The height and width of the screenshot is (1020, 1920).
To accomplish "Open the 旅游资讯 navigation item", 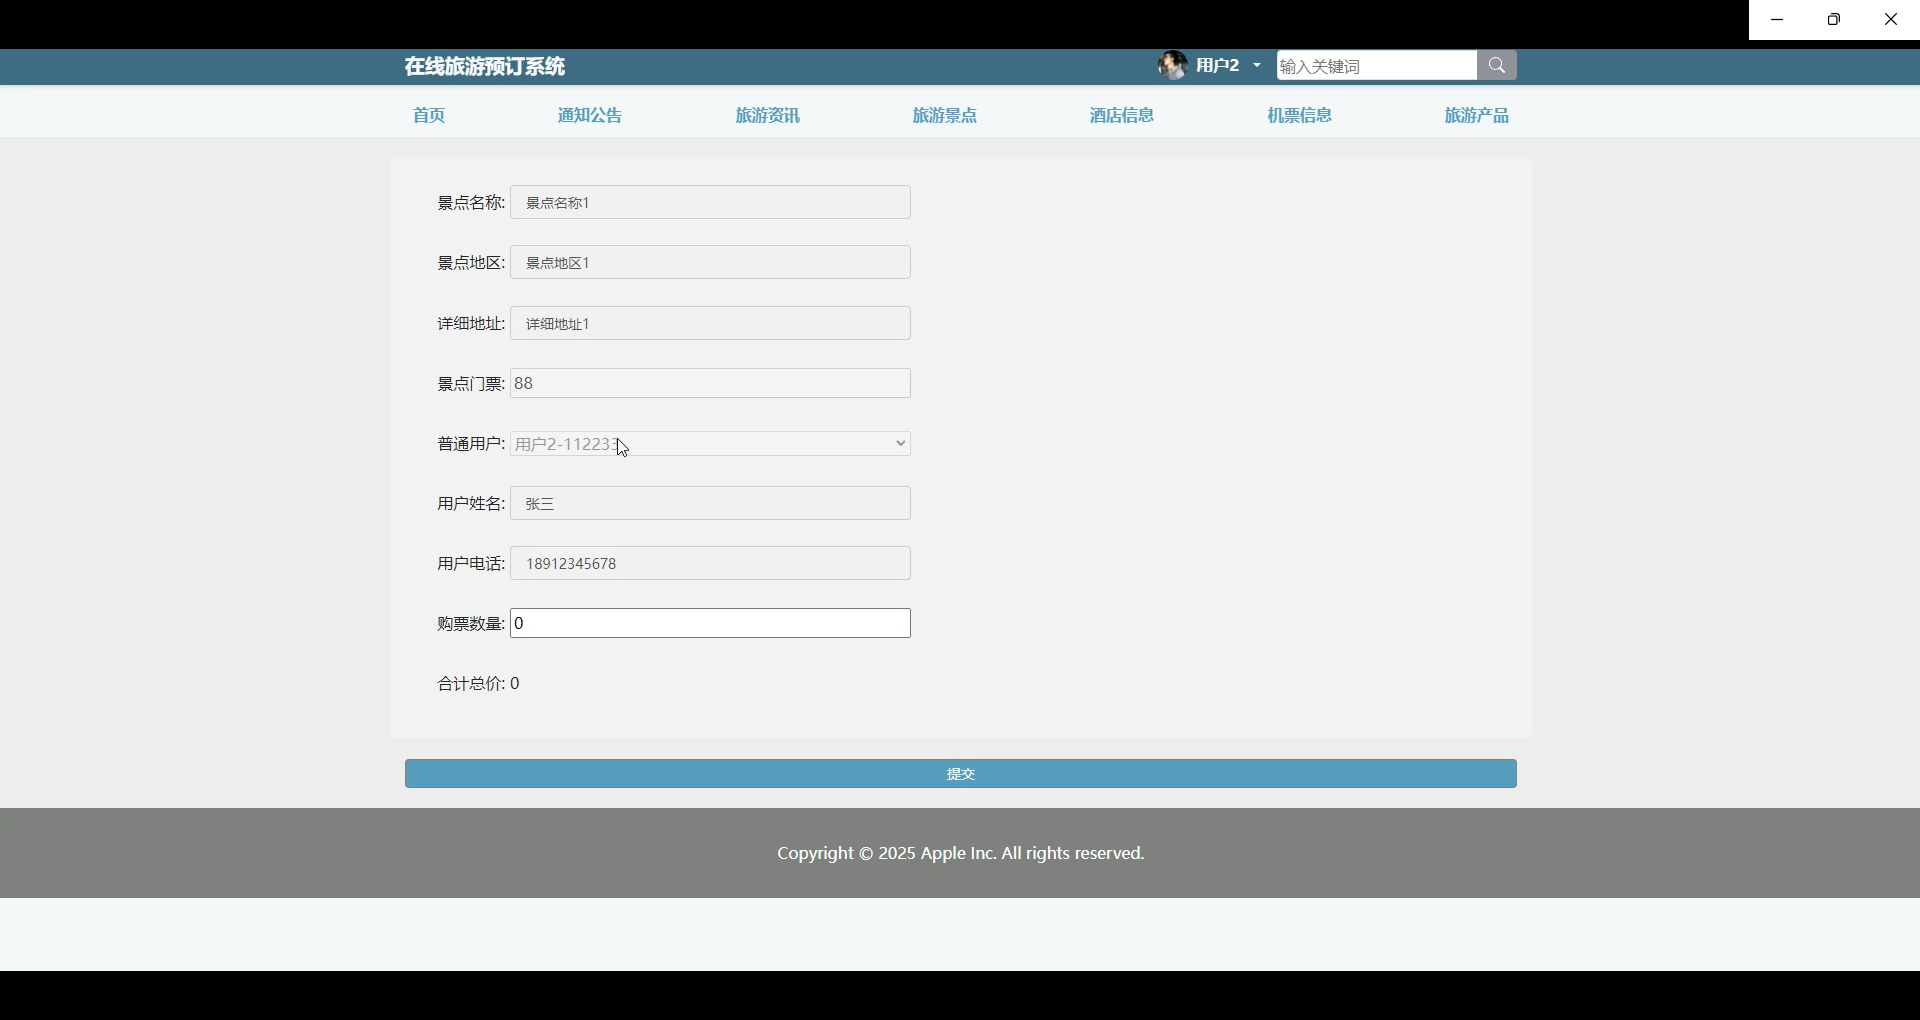I will pos(768,116).
